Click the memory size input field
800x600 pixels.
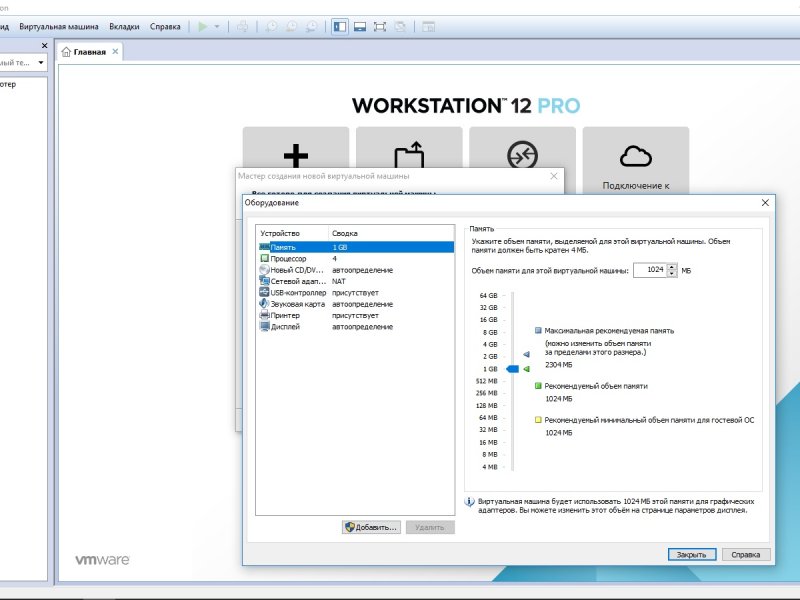coord(651,270)
